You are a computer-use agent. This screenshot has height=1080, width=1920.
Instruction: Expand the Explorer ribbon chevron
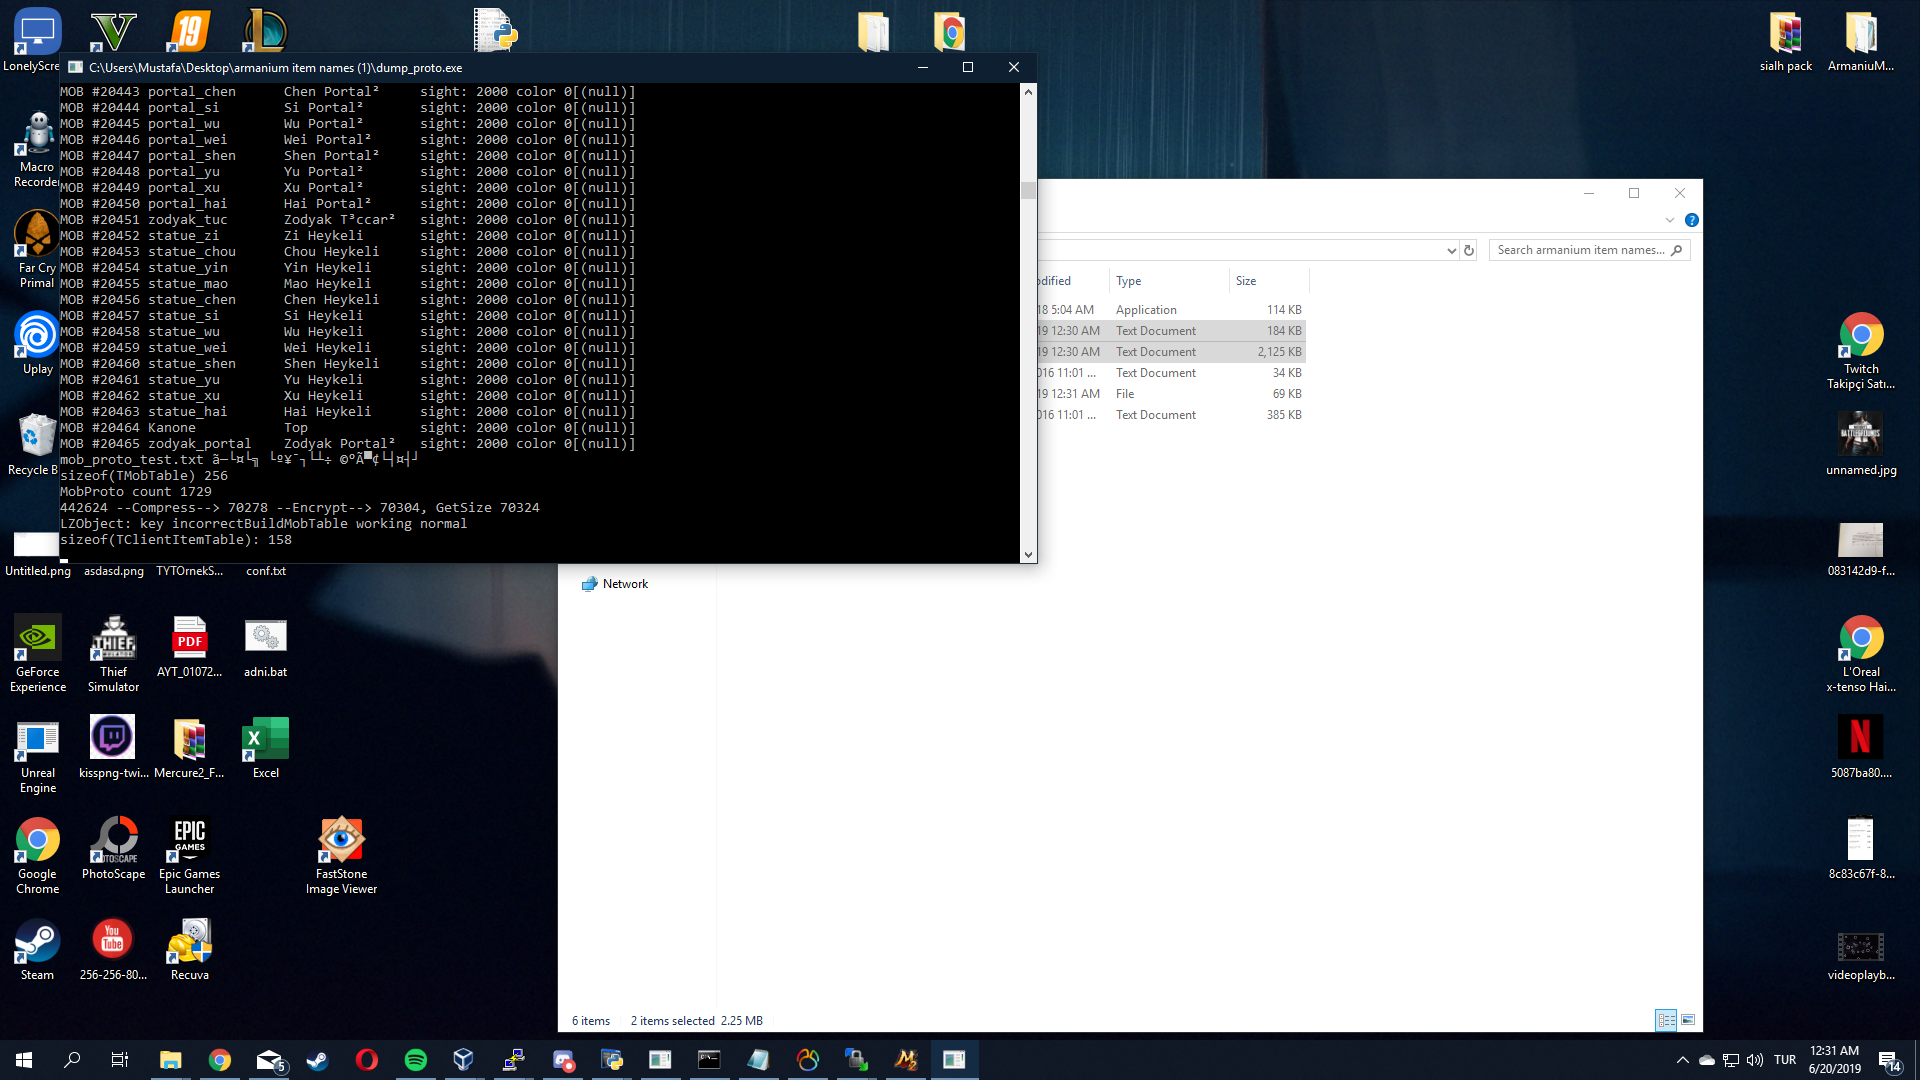[1669, 220]
